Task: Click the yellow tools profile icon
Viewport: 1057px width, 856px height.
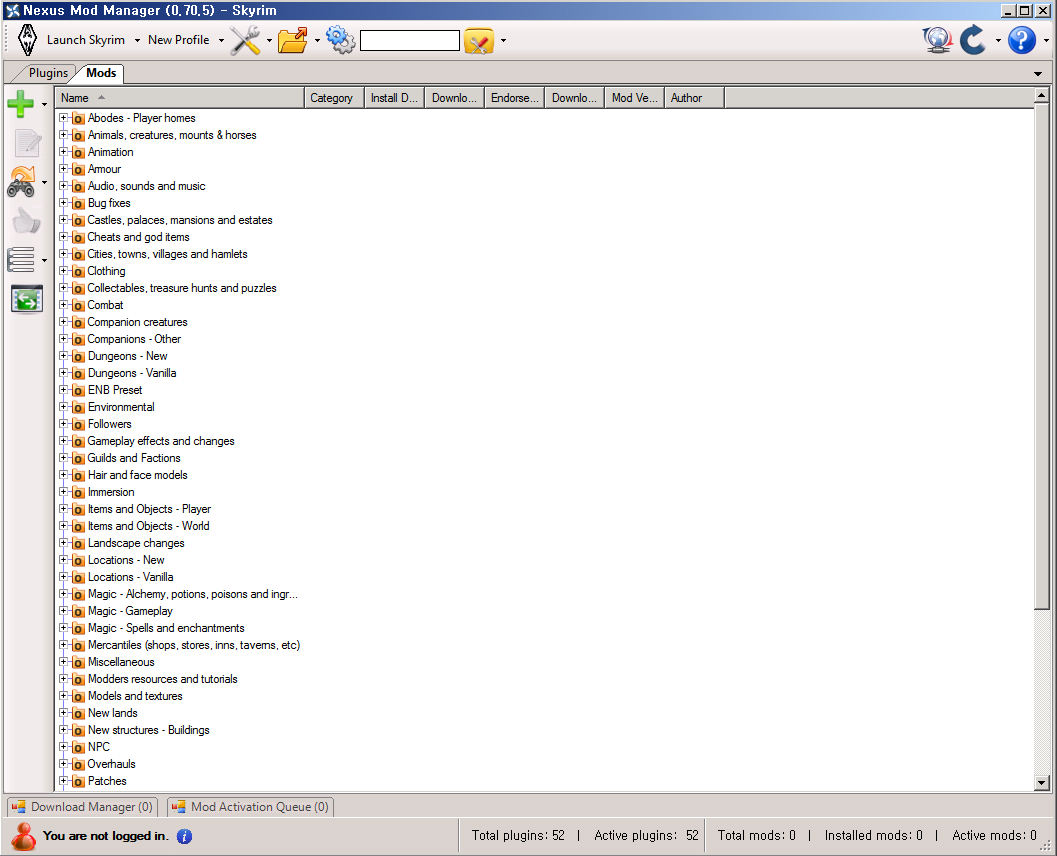Action: pyautogui.click(x=479, y=40)
